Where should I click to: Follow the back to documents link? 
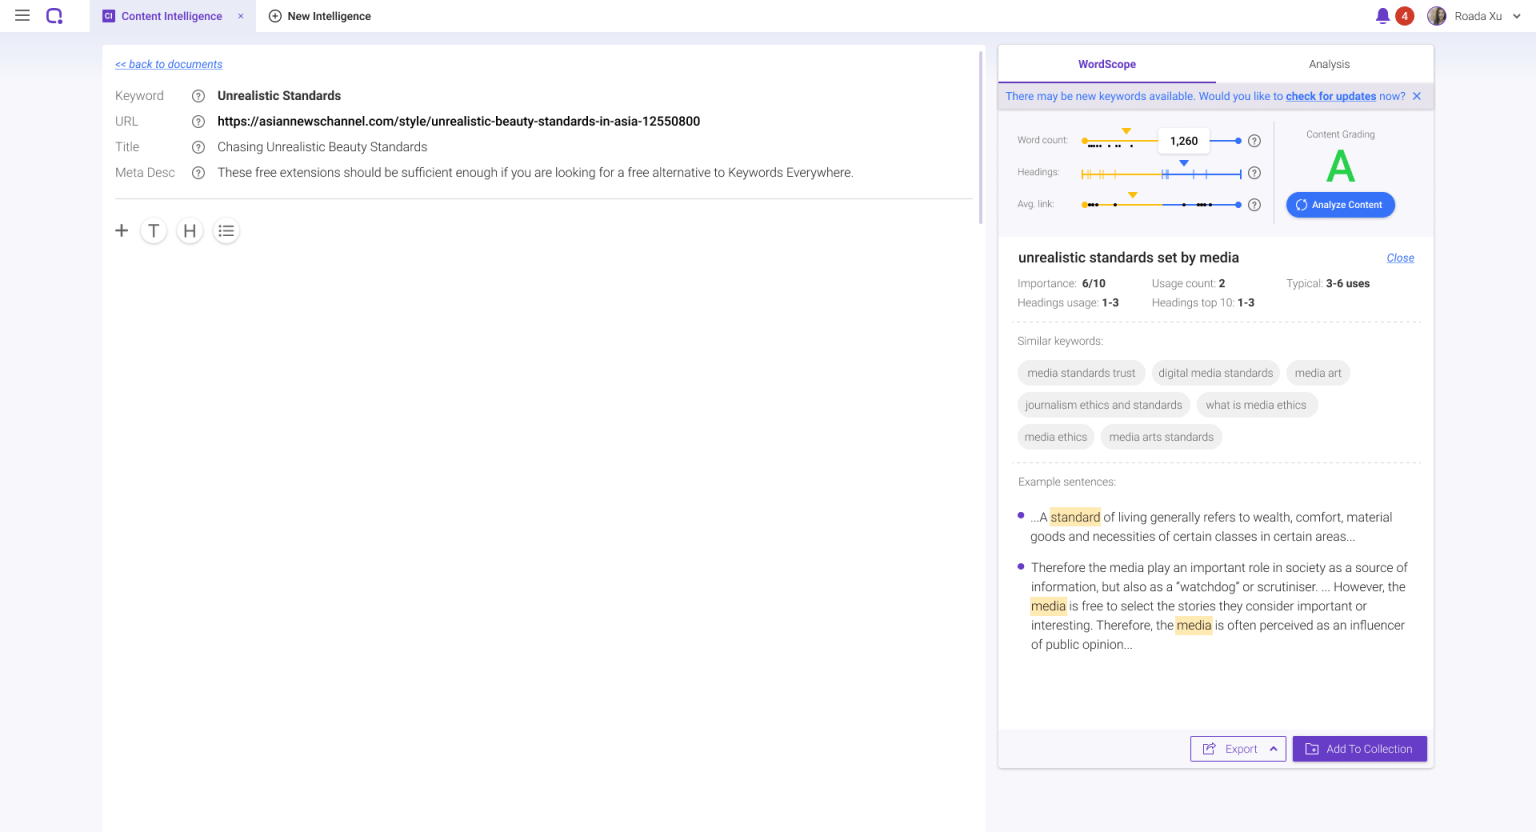[169, 64]
